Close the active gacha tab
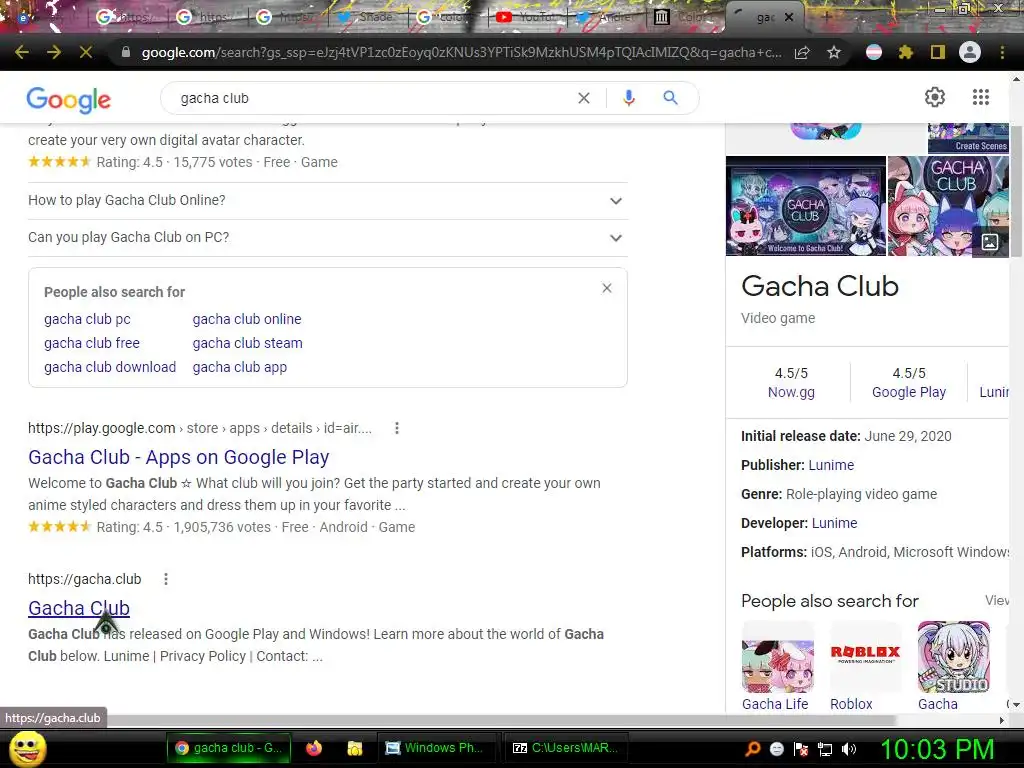 pyautogui.click(x=789, y=18)
